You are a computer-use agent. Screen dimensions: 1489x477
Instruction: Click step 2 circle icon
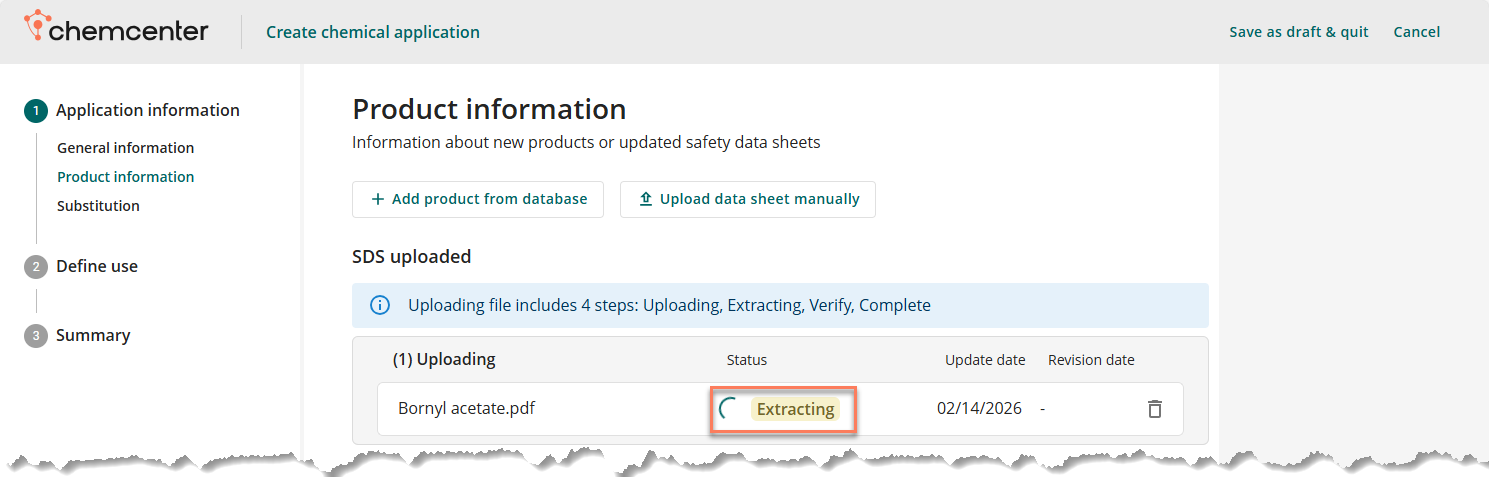click(36, 267)
